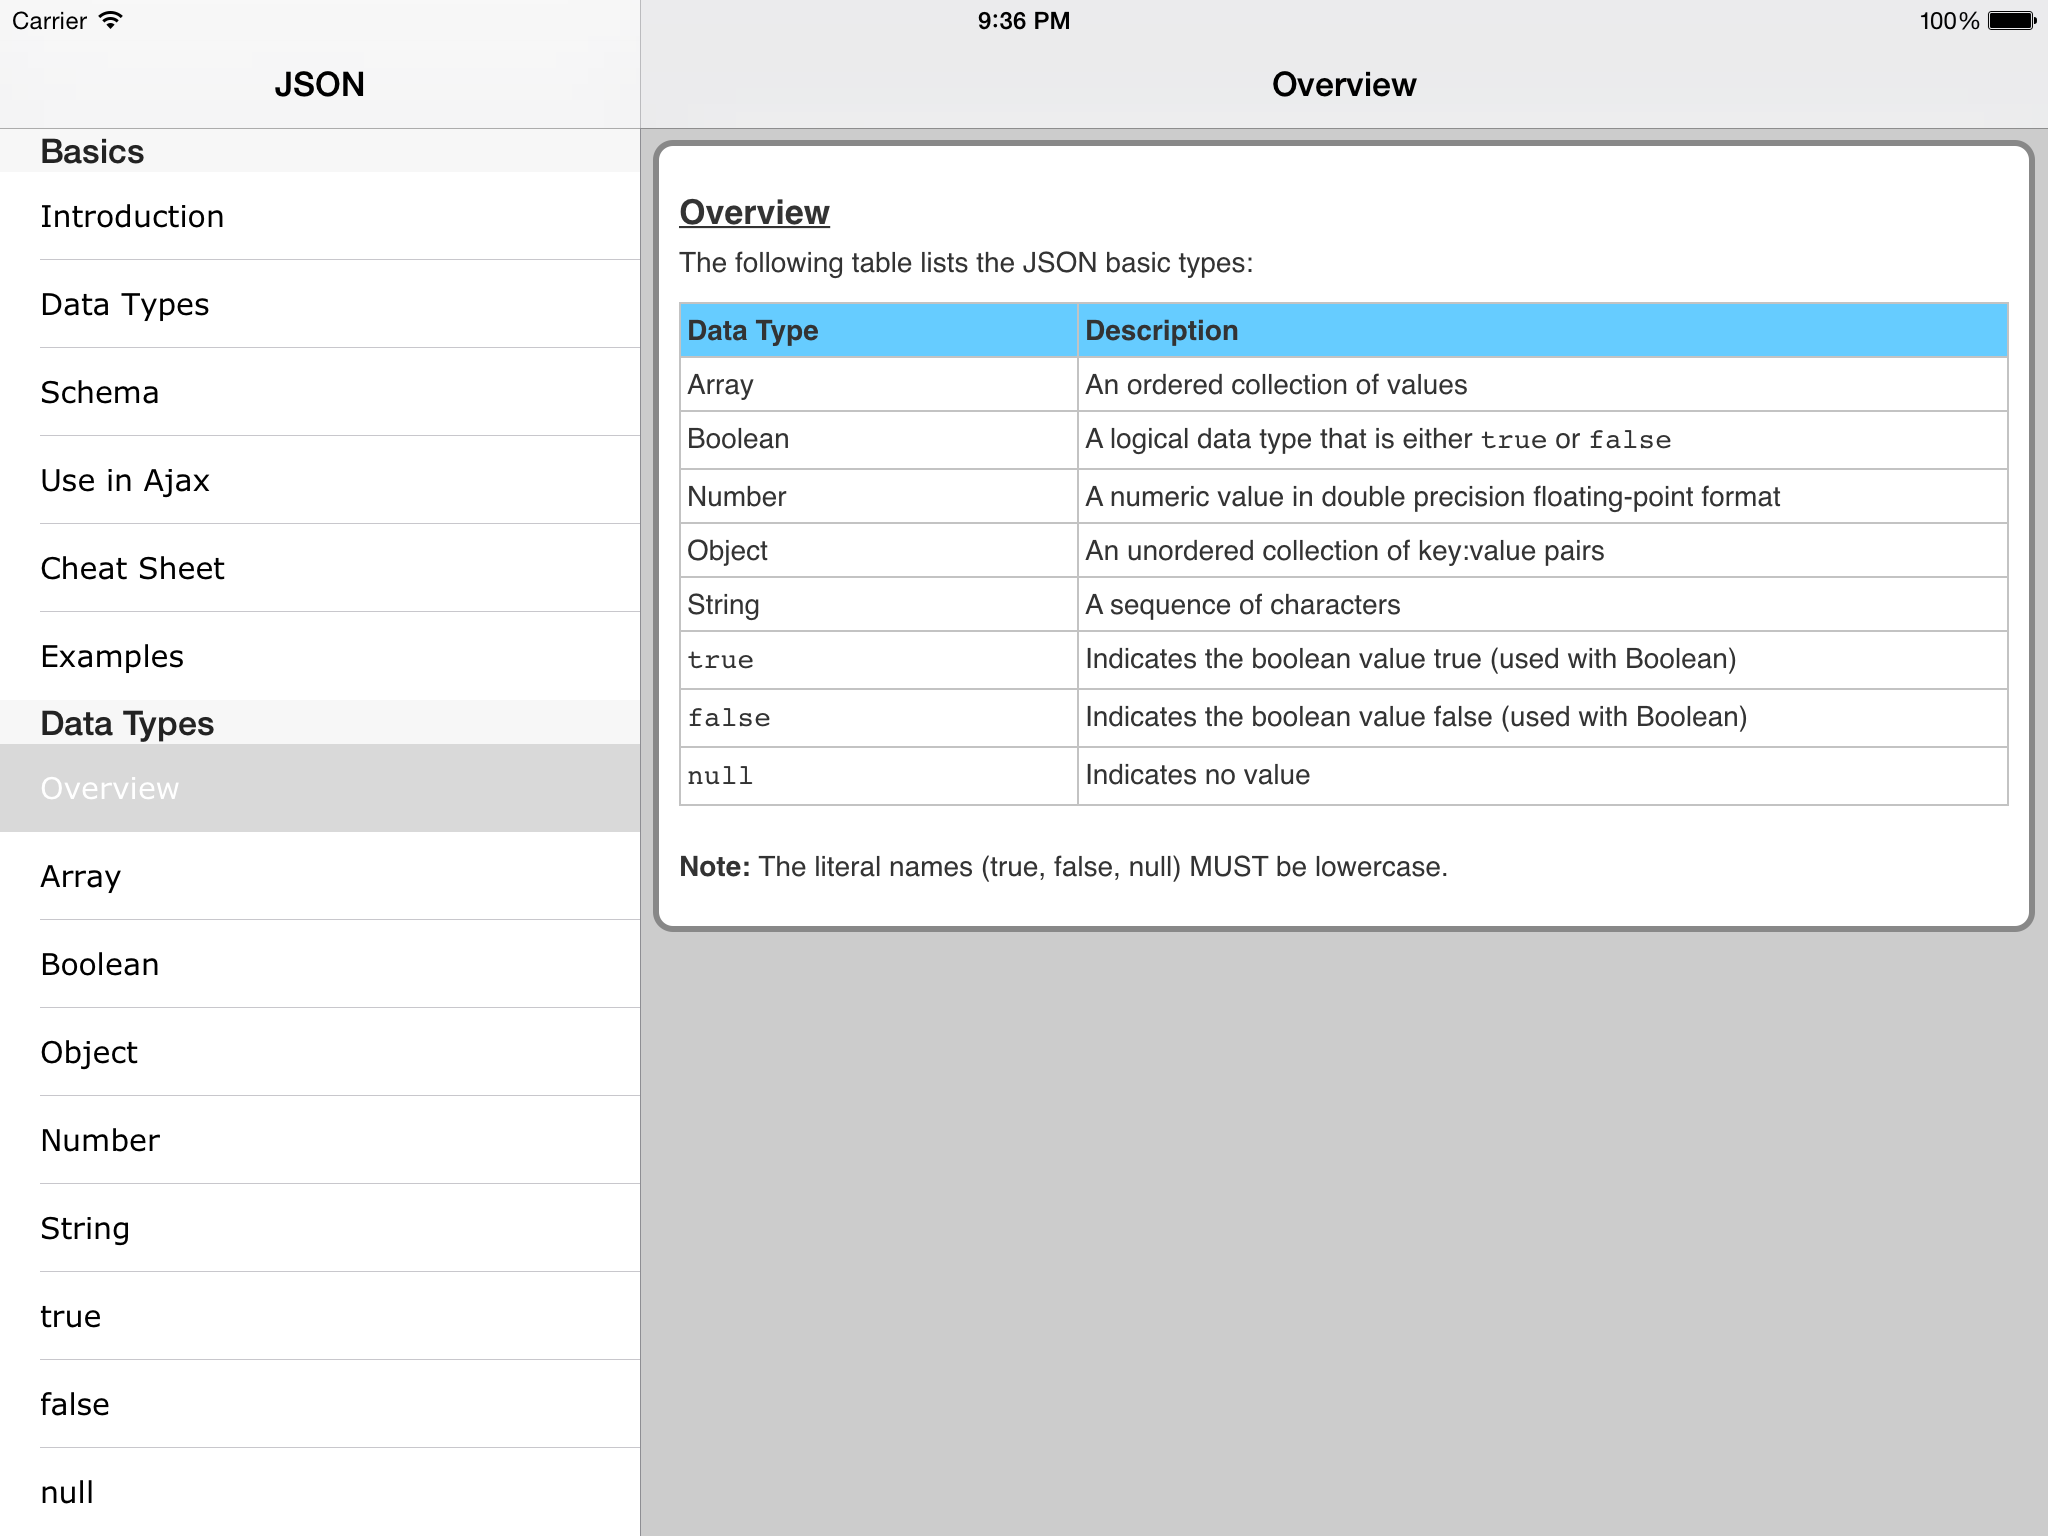Open the Array data type page
This screenshot has width=2048, height=1536.
coord(80,877)
